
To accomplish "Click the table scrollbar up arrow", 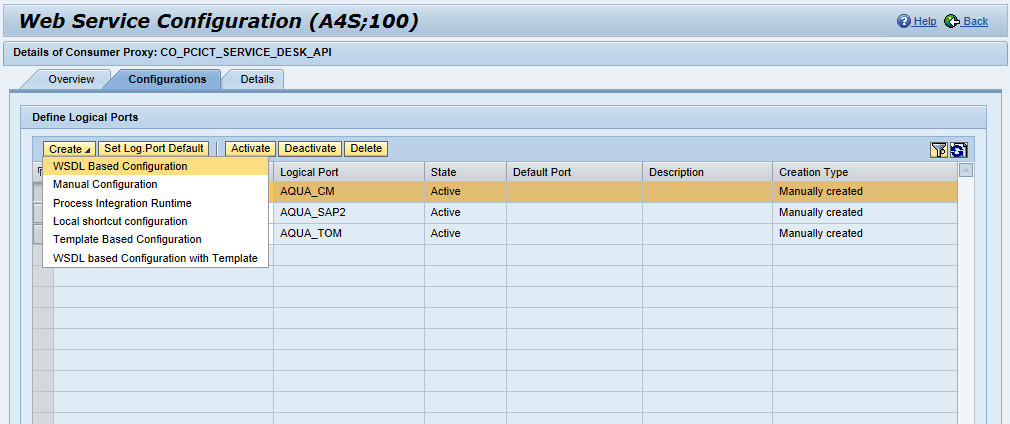I will tap(966, 171).
